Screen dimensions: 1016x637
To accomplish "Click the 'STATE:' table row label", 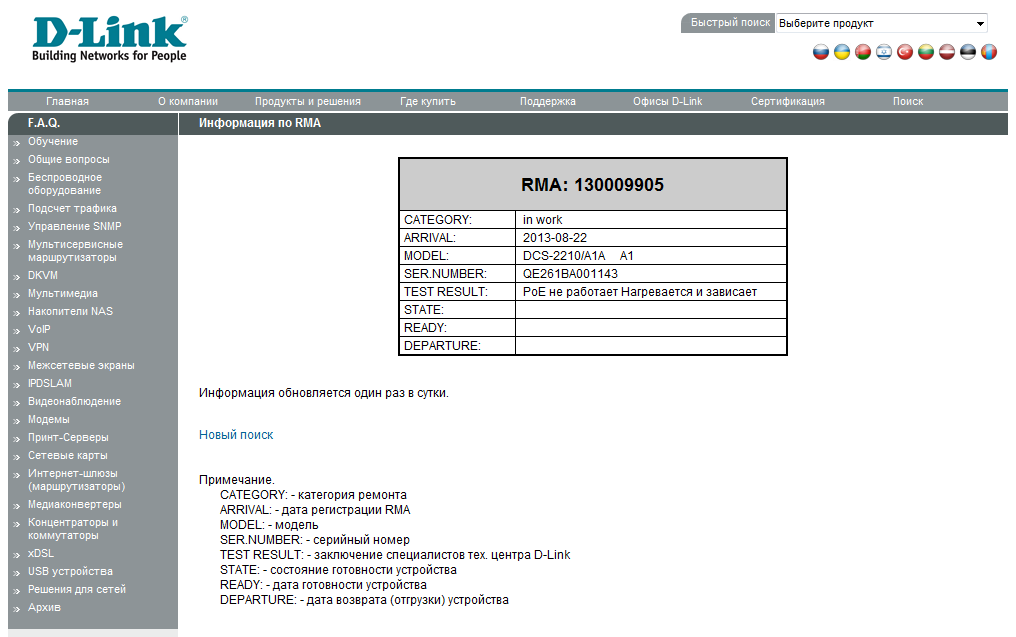I will [x=424, y=310].
